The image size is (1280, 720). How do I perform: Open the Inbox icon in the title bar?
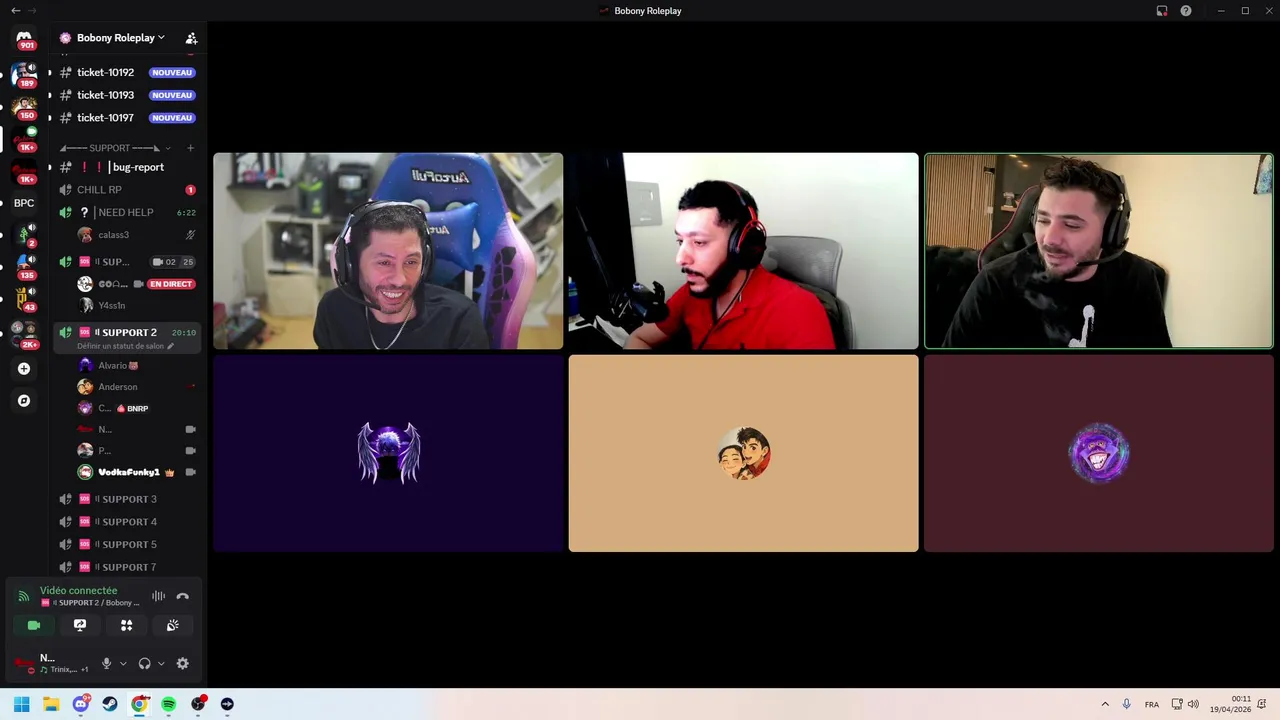point(1162,11)
